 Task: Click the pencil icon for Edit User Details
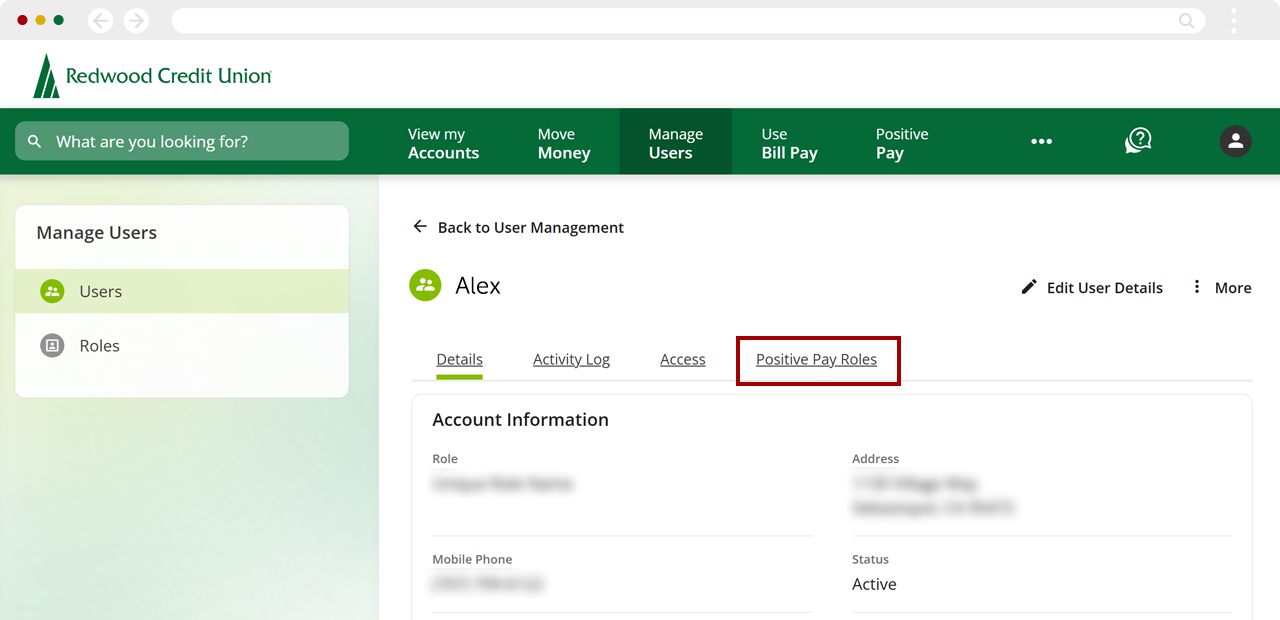[x=1029, y=287]
